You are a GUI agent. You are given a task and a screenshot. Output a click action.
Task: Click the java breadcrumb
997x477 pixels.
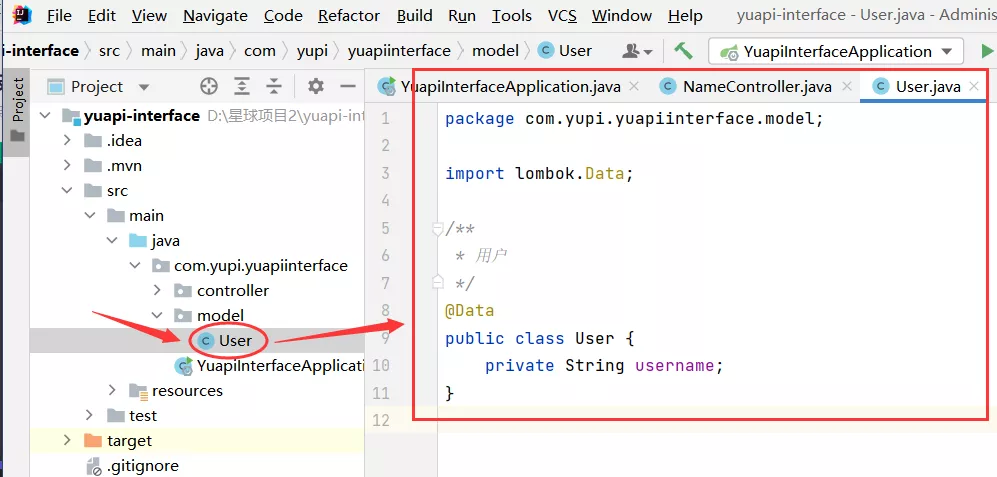click(209, 51)
